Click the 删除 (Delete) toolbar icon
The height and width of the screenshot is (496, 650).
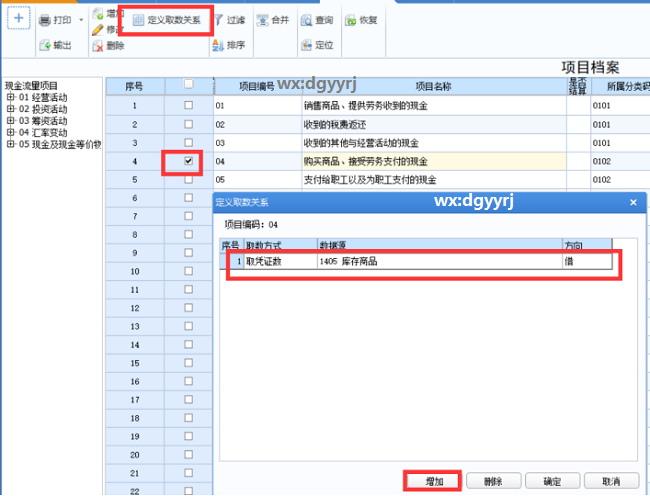98,46
